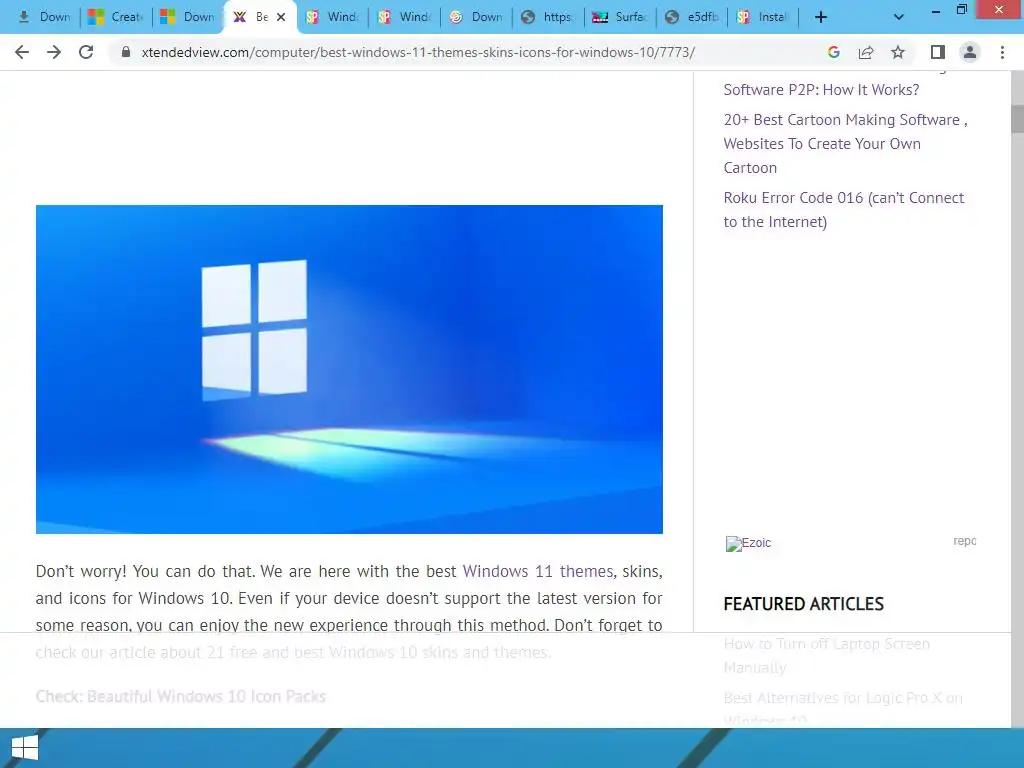This screenshot has height=768, width=1024.
Task: Open 20+ Best Cartoon Making Software link
Action: (845, 144)
